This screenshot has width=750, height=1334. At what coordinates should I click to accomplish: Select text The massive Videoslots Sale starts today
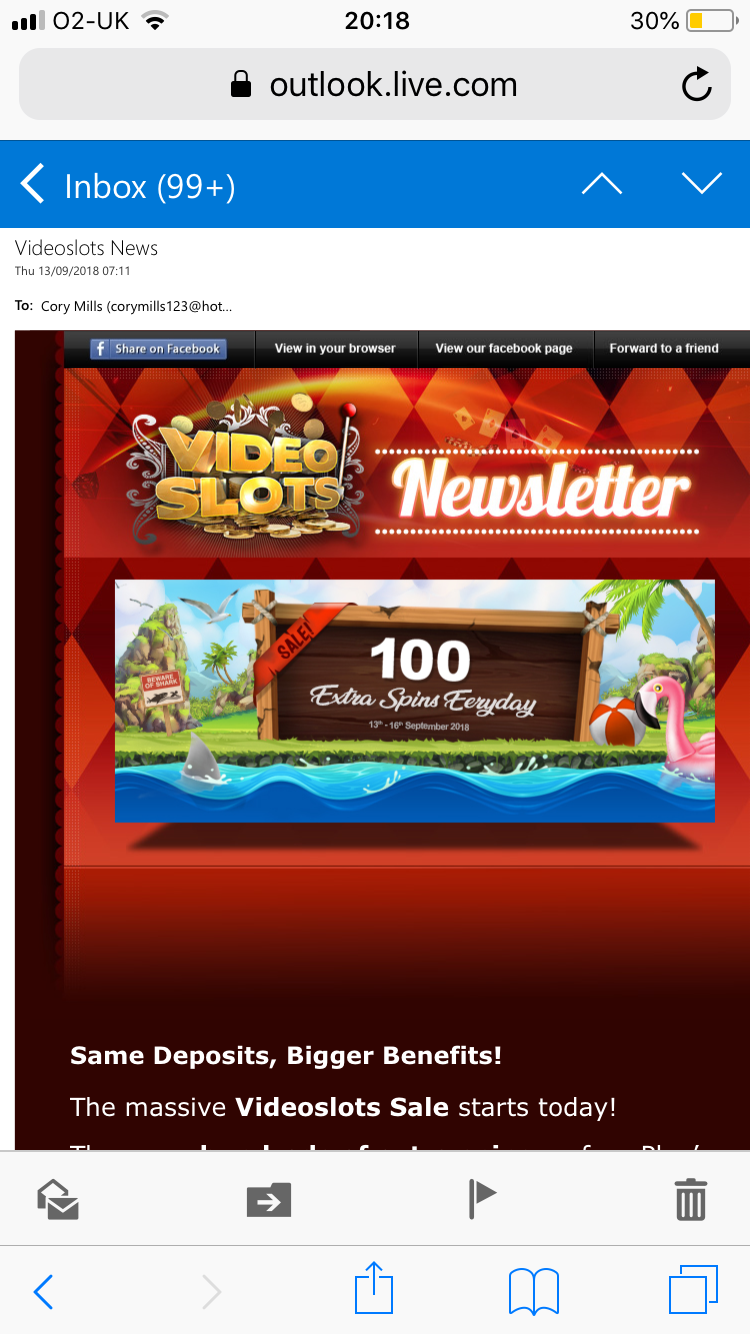343,1108
